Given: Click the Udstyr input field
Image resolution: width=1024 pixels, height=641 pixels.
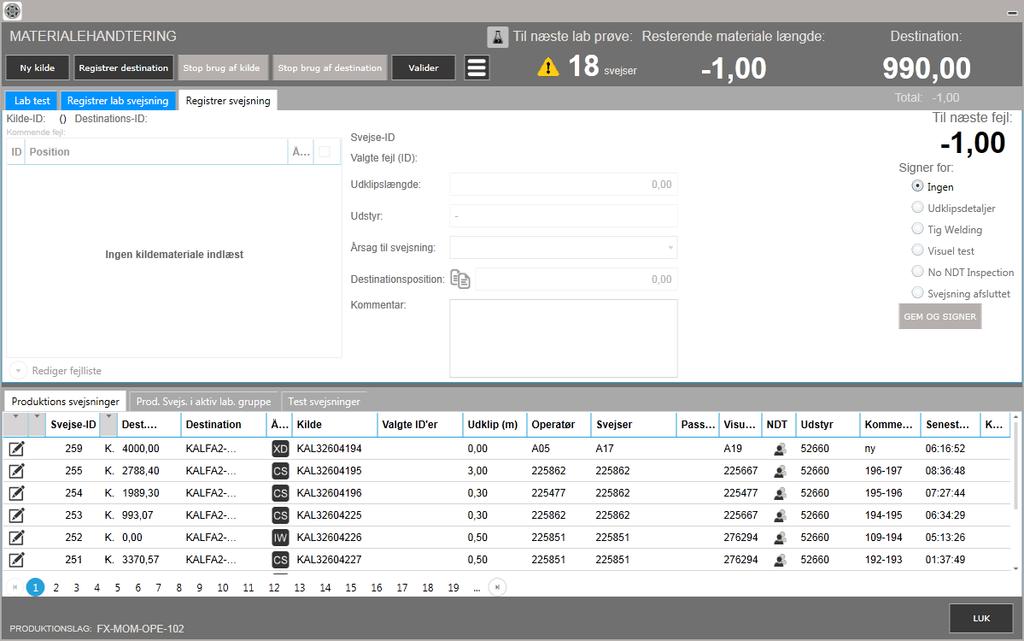Looking at the screenshot, I should click(x=563, y=215).
